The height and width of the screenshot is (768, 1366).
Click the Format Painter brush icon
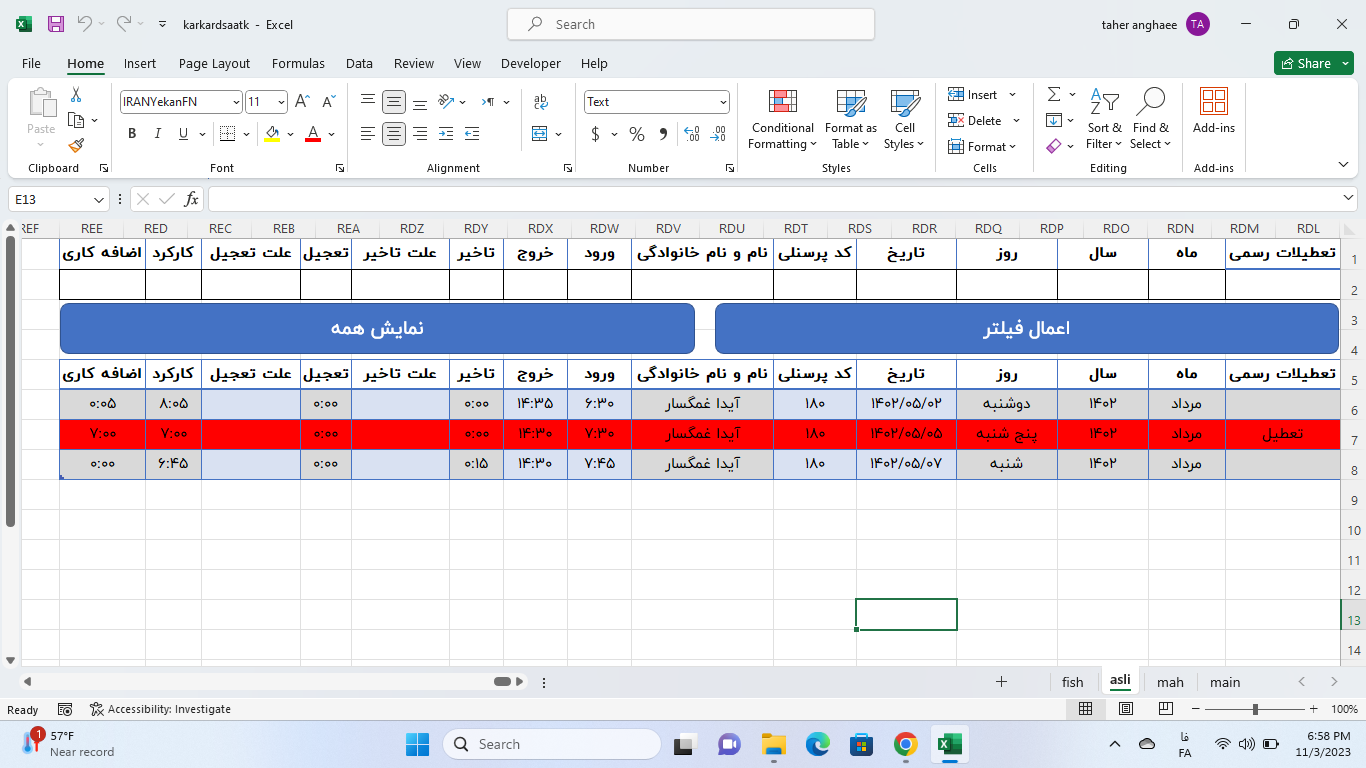[76, 145]
